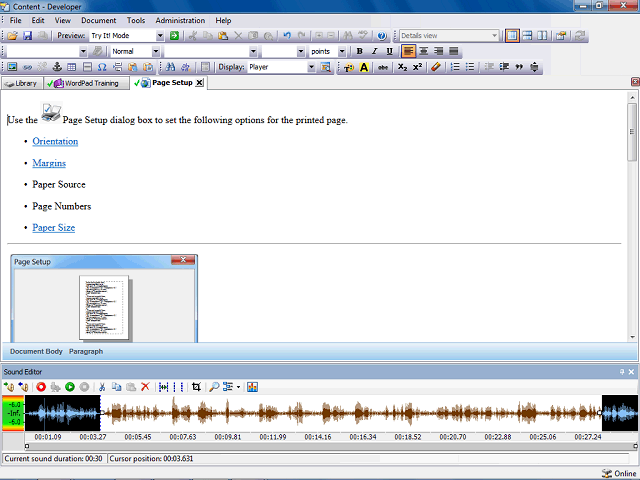Toggle justified paragraph alignment

(x=453, y=51)
